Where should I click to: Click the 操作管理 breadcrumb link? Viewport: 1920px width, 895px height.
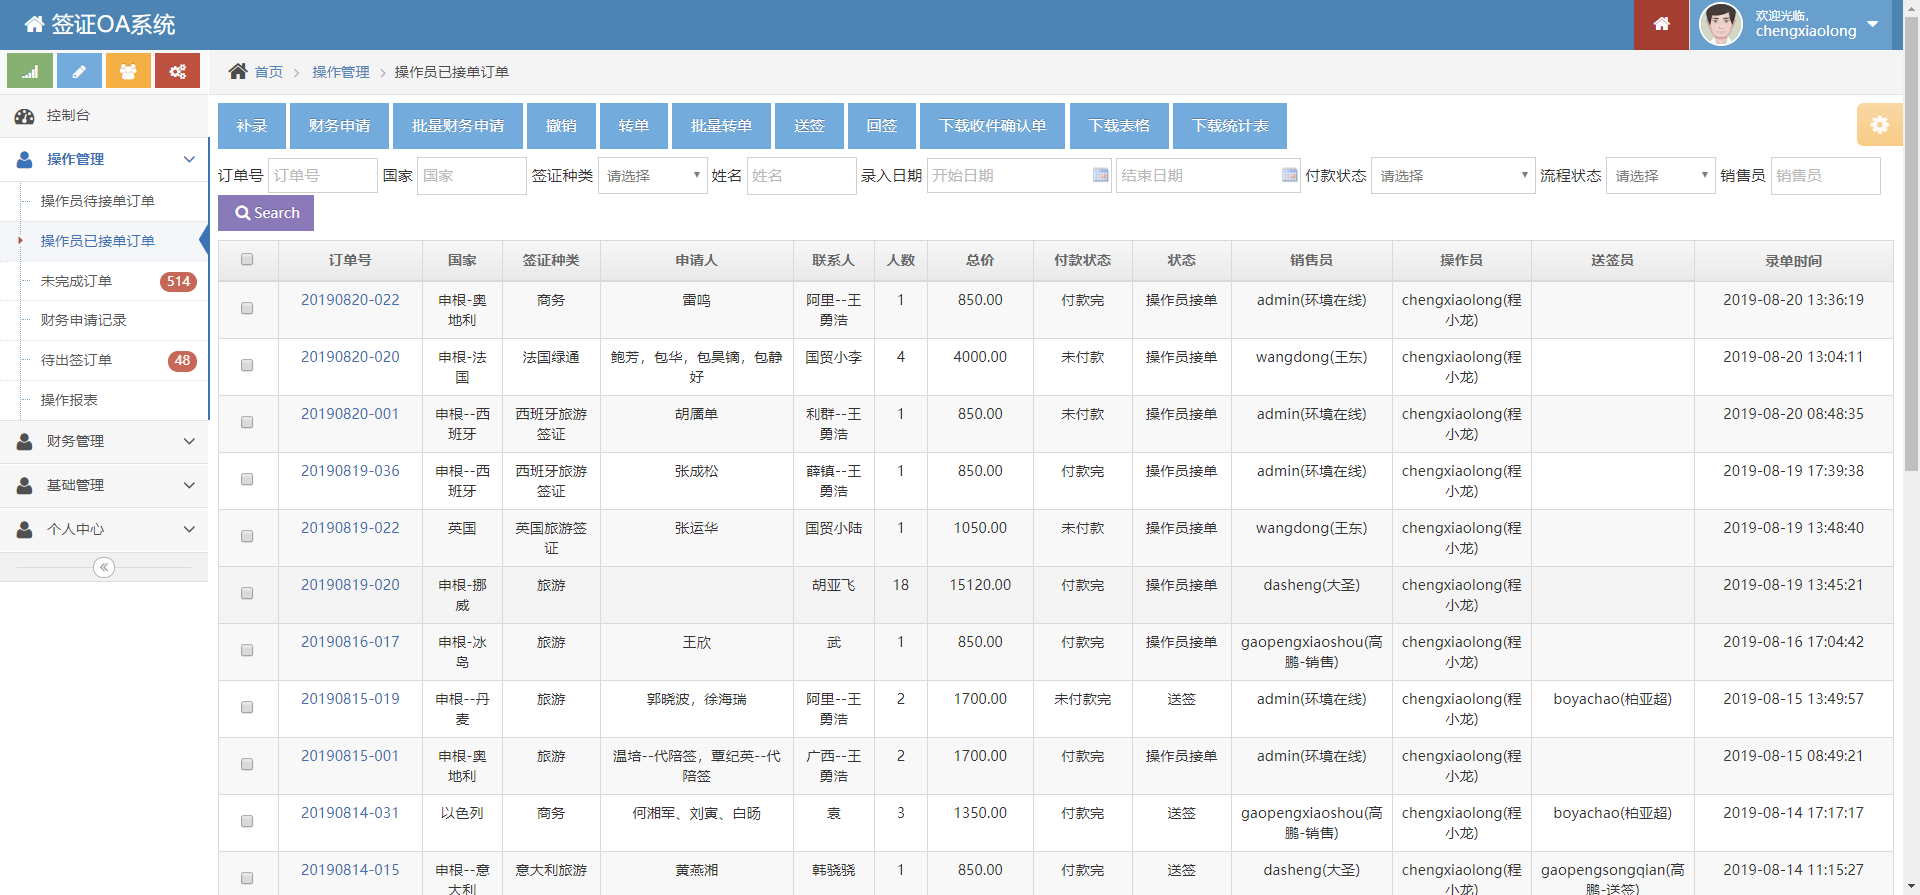click(341, 72)
